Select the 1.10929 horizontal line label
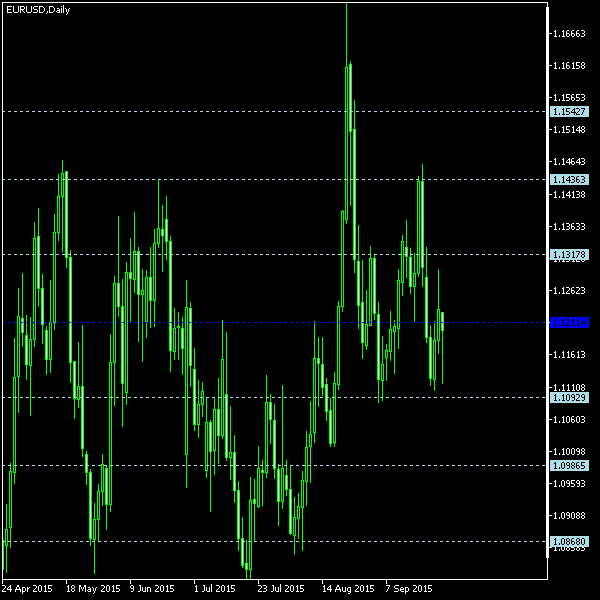Image resolution: width=600 pixels, height=600 pixels. pyautogui.click(x=569, y=398)
